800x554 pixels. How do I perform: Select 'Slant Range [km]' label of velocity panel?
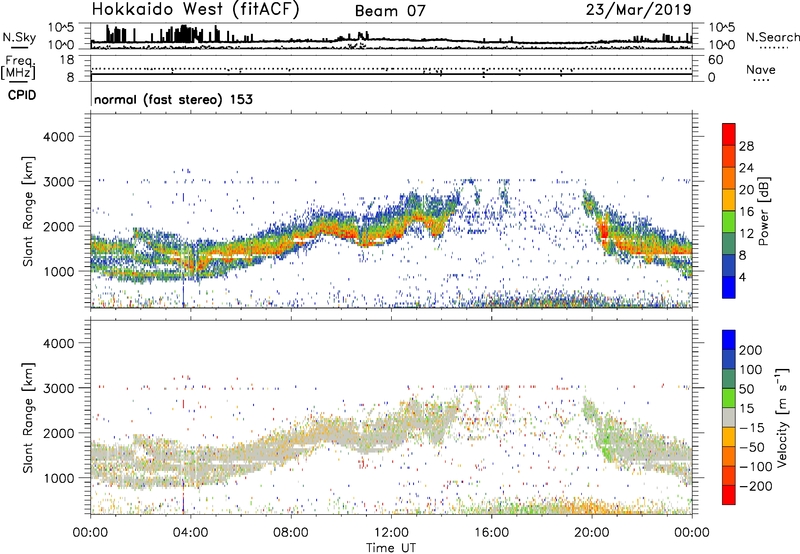[28, 417]
